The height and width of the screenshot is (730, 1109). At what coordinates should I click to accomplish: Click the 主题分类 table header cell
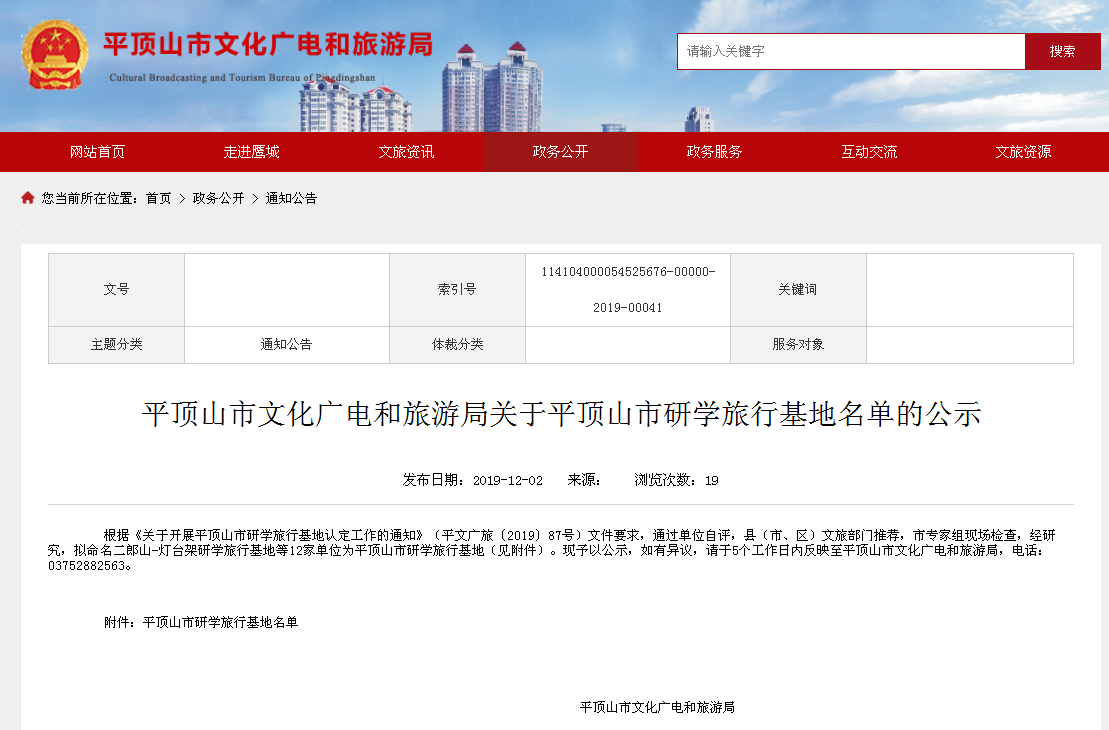coord(117,344)
